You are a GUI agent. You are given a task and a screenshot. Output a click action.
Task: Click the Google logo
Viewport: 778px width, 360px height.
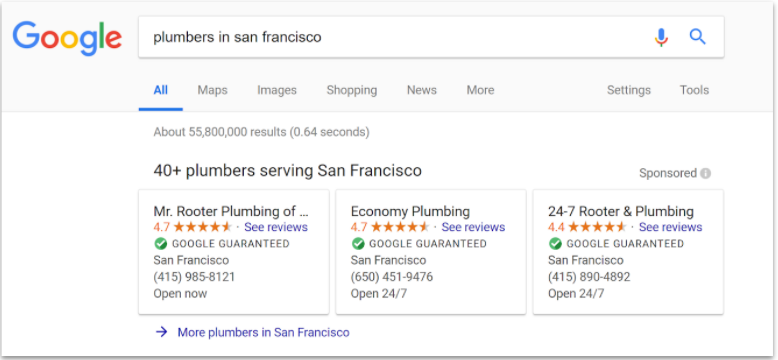click(x=67, y=39)
